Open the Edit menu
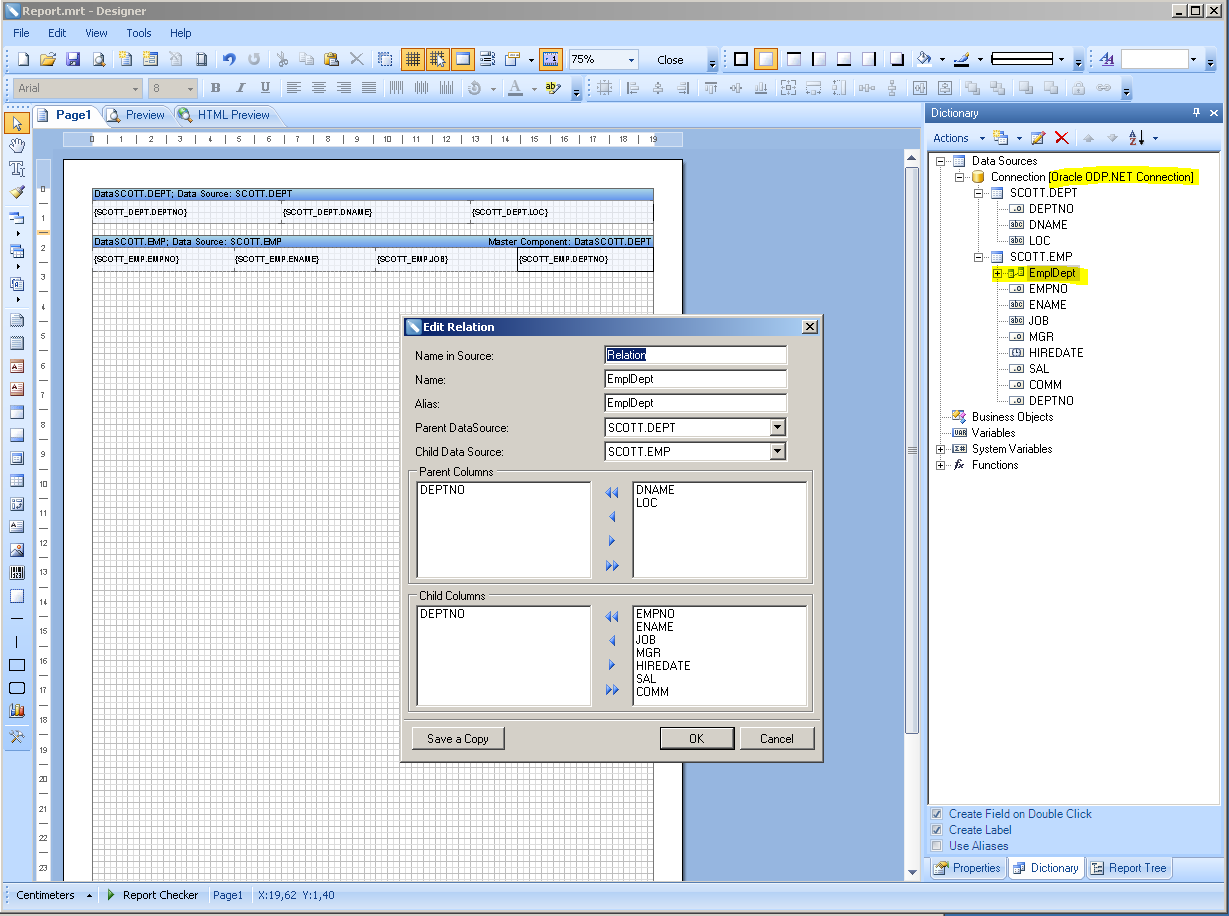 pos(57,33)
